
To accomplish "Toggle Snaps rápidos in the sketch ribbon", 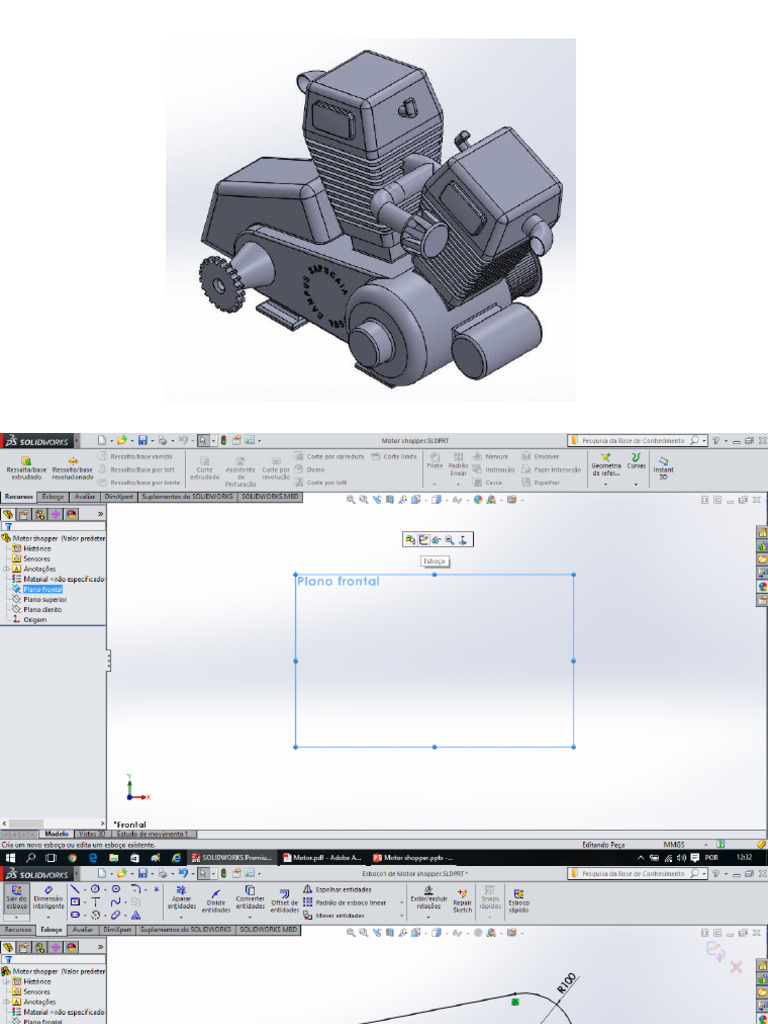I will click(x=490, y=897).
